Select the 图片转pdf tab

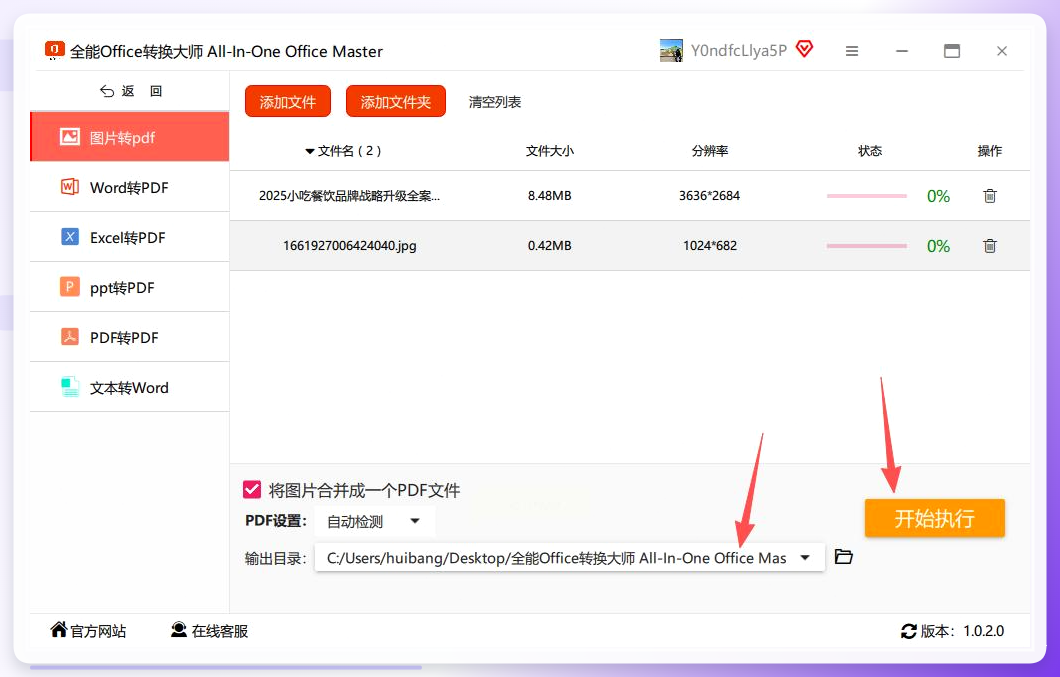pos(130,137)
